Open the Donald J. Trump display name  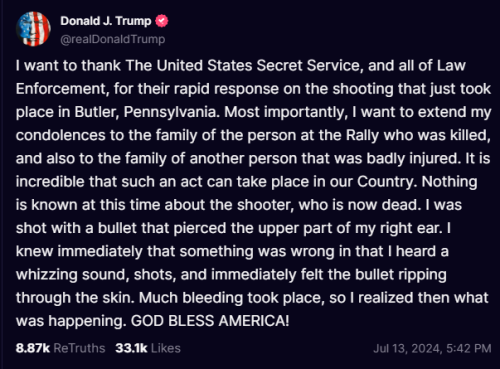click(x=106, y=21)
